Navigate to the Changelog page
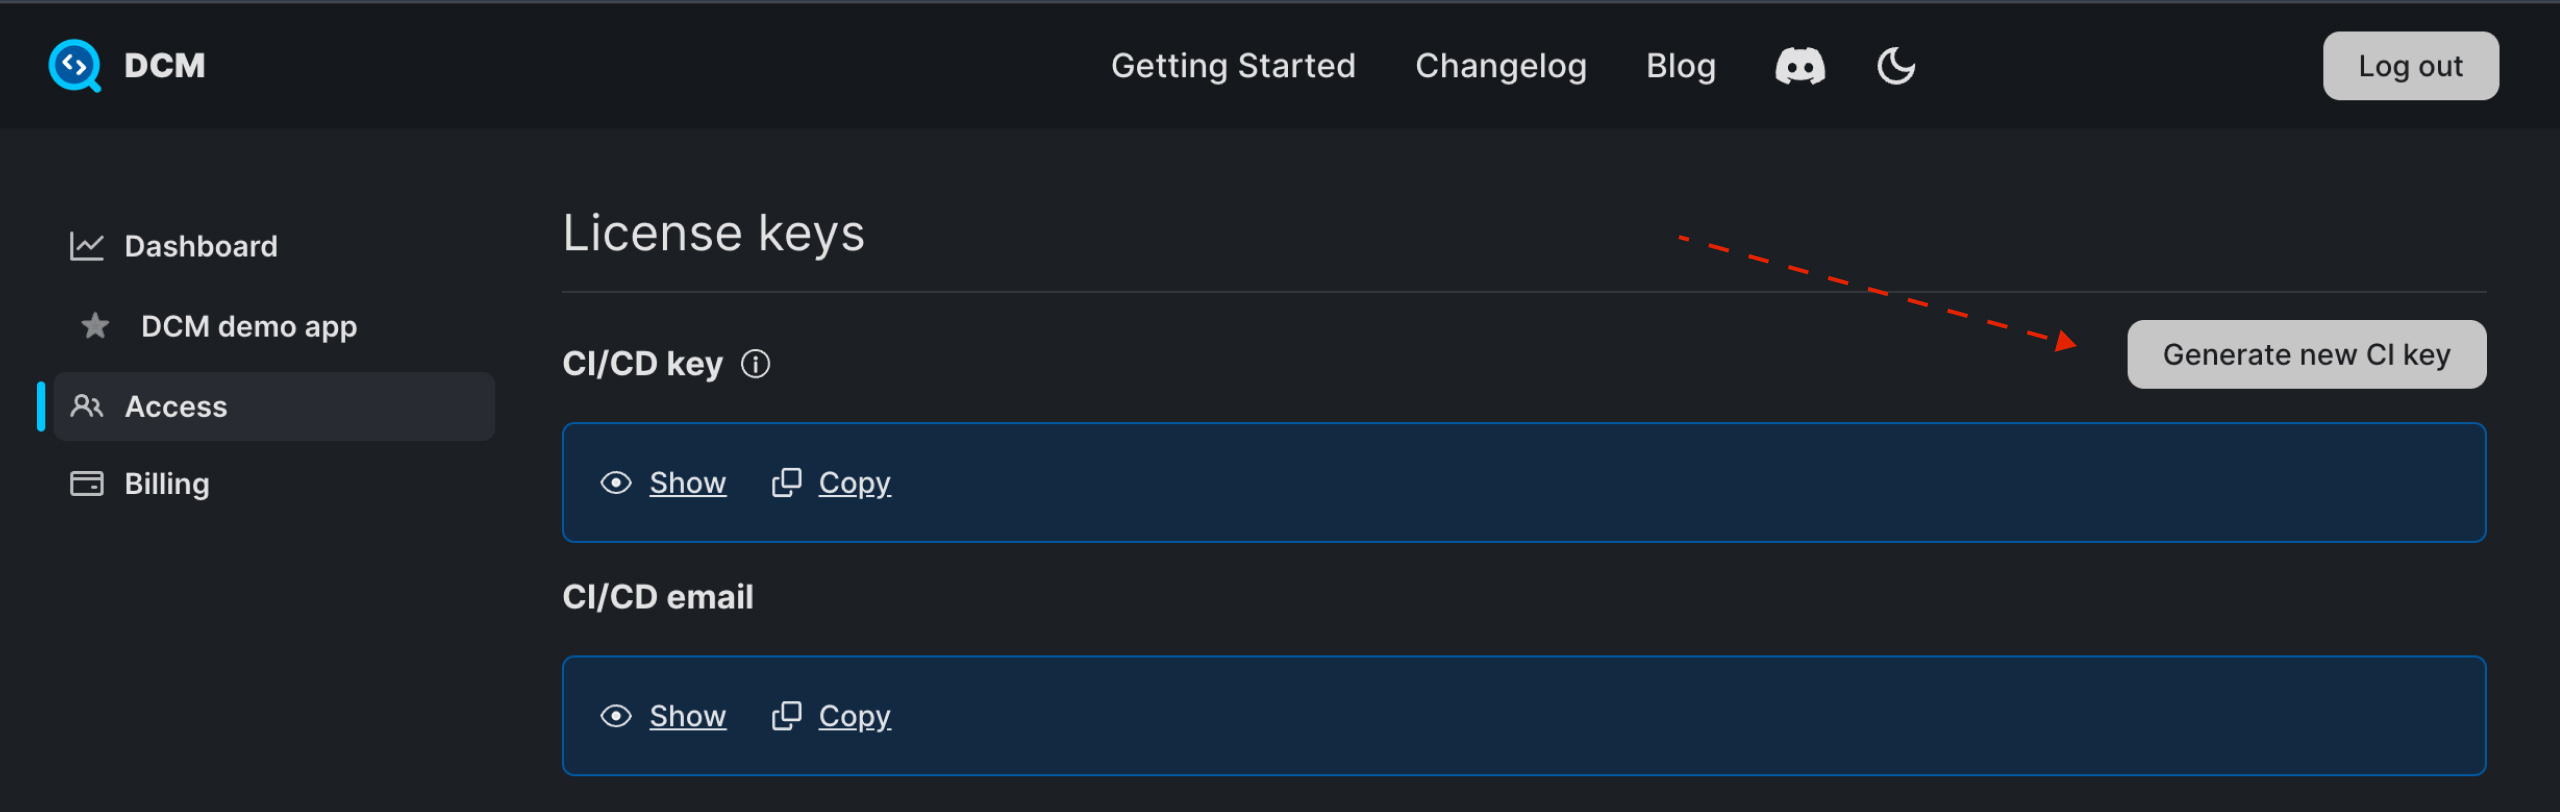 1500,65
